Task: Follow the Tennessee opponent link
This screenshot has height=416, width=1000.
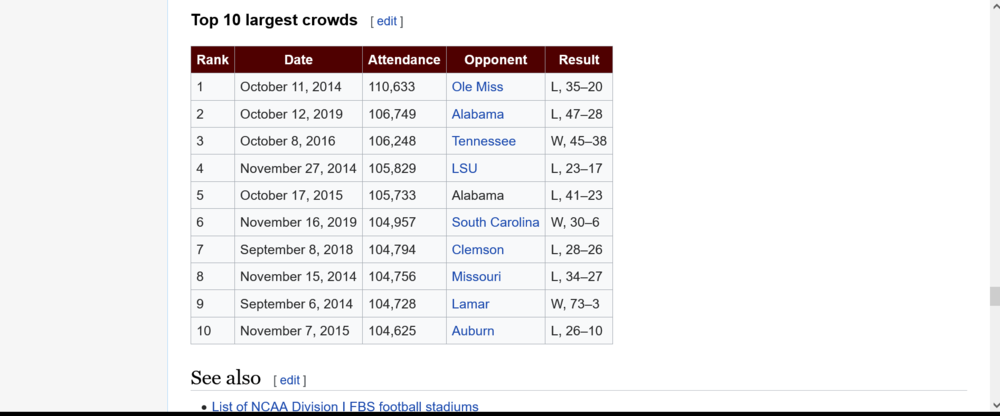Action: pyautogui.click(x=483, y=141)
